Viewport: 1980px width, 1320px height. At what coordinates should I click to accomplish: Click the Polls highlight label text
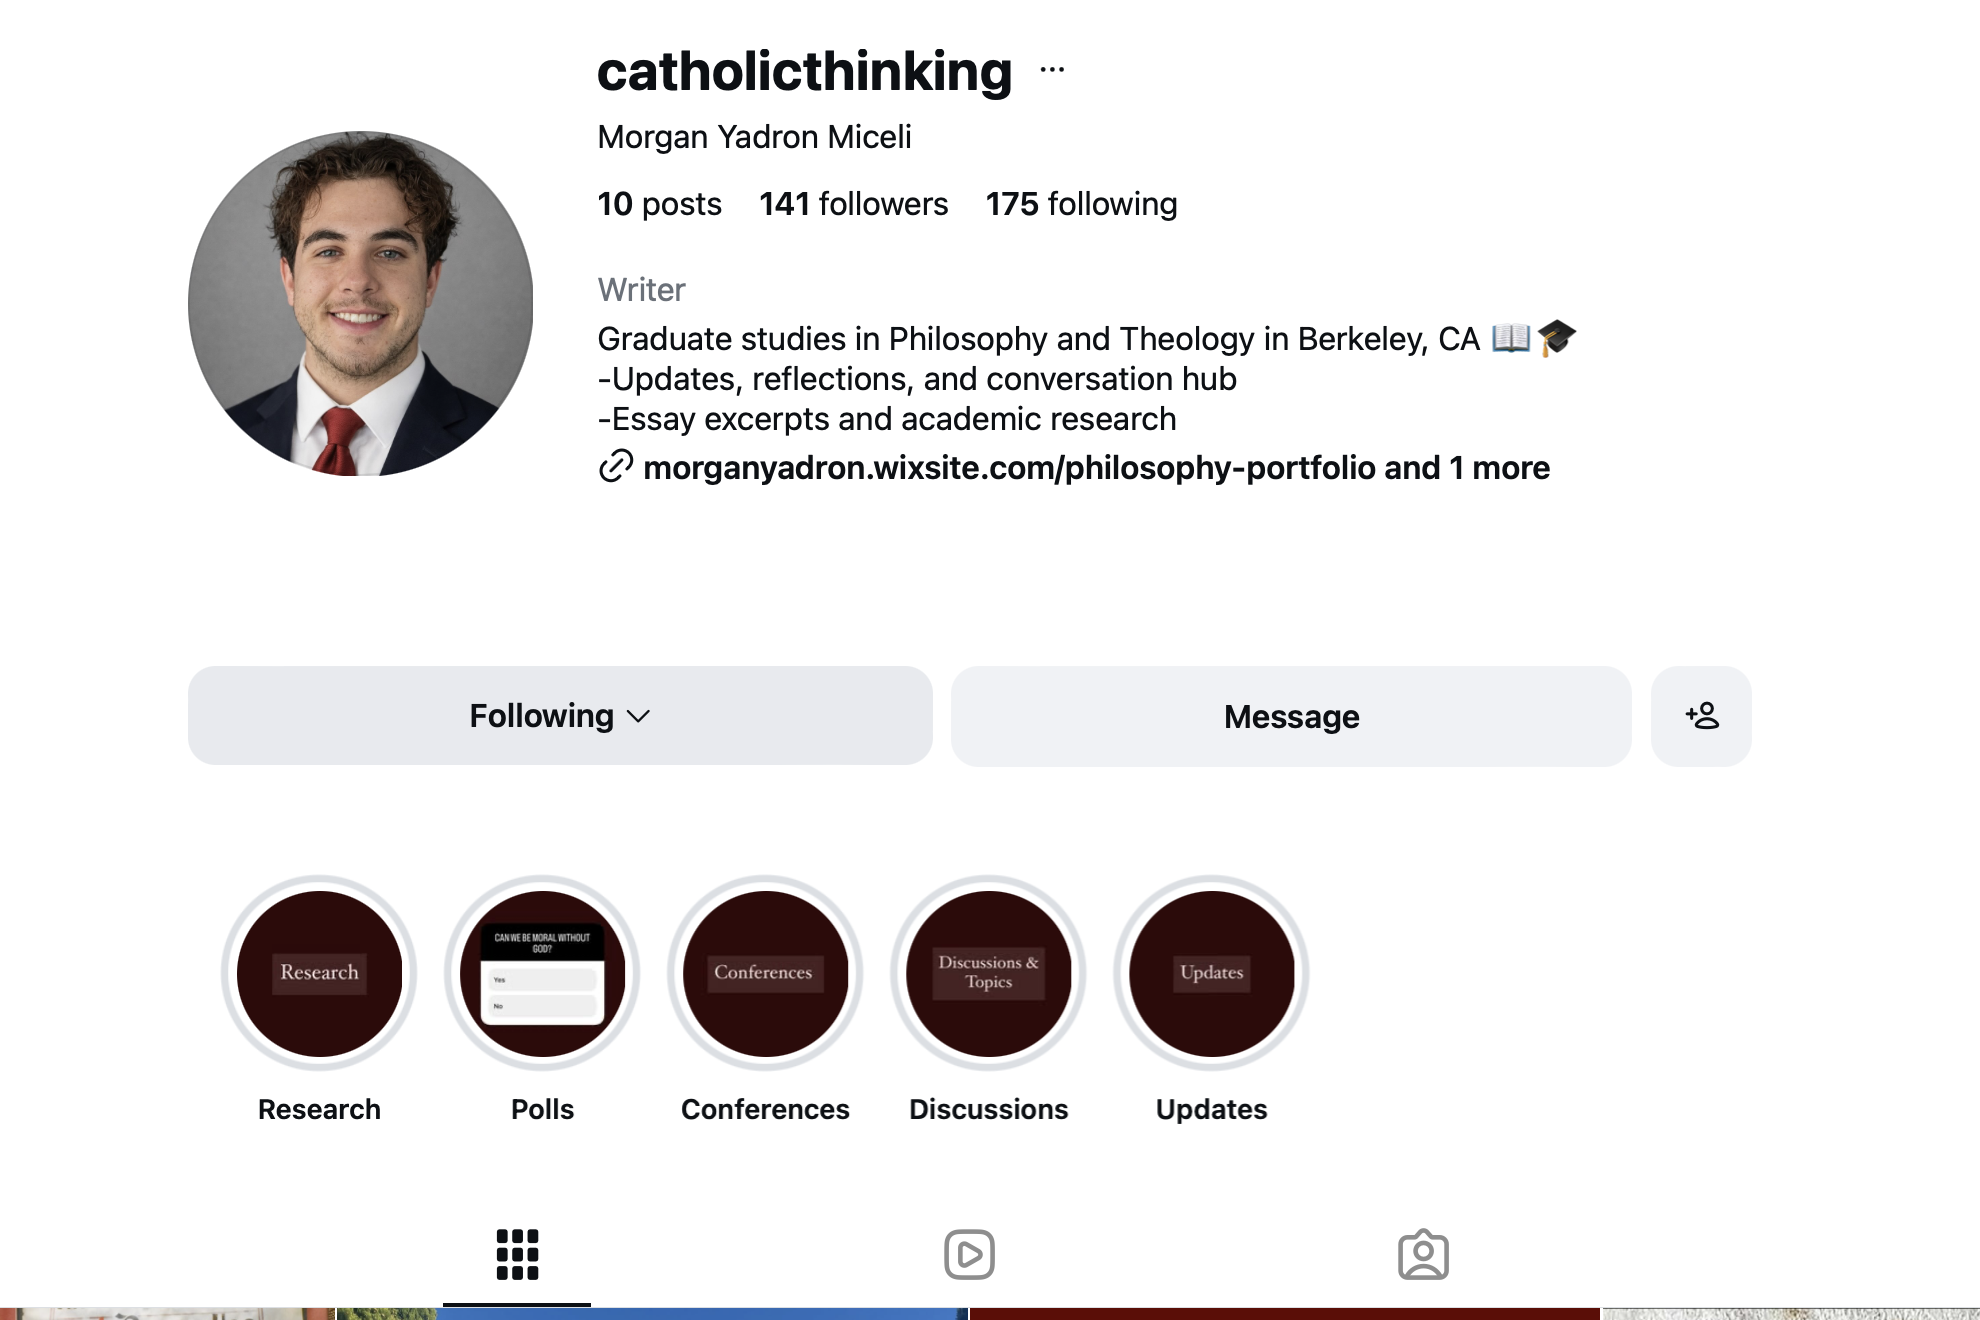542,1109
